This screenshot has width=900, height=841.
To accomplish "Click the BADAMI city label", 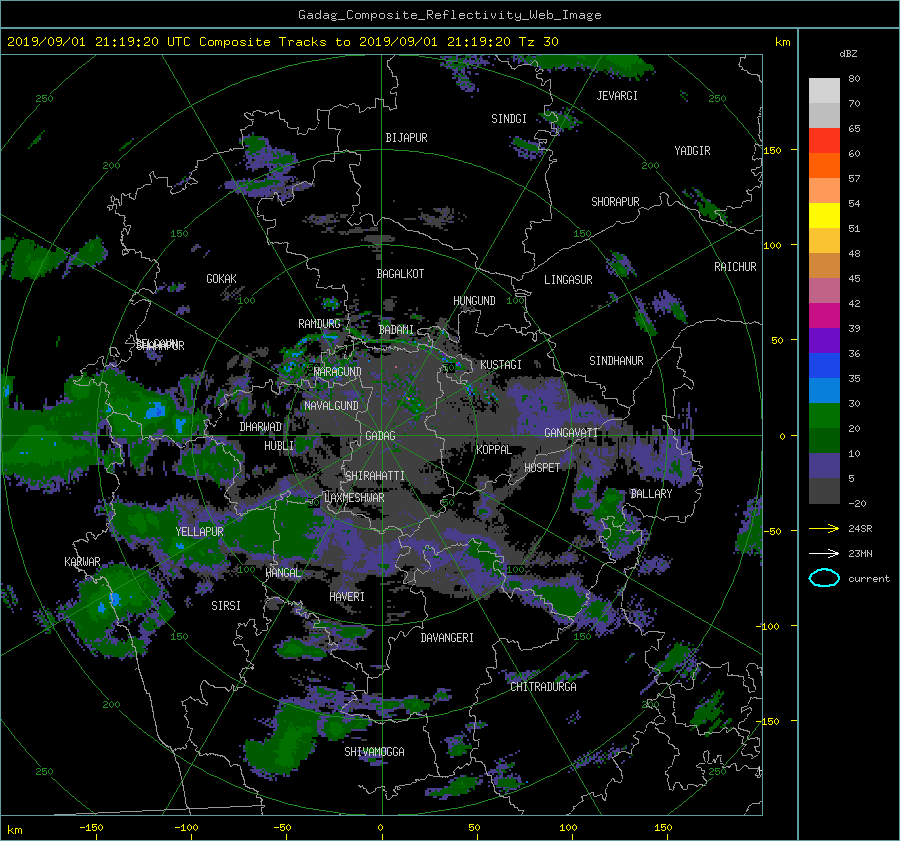I will [396, 330].
